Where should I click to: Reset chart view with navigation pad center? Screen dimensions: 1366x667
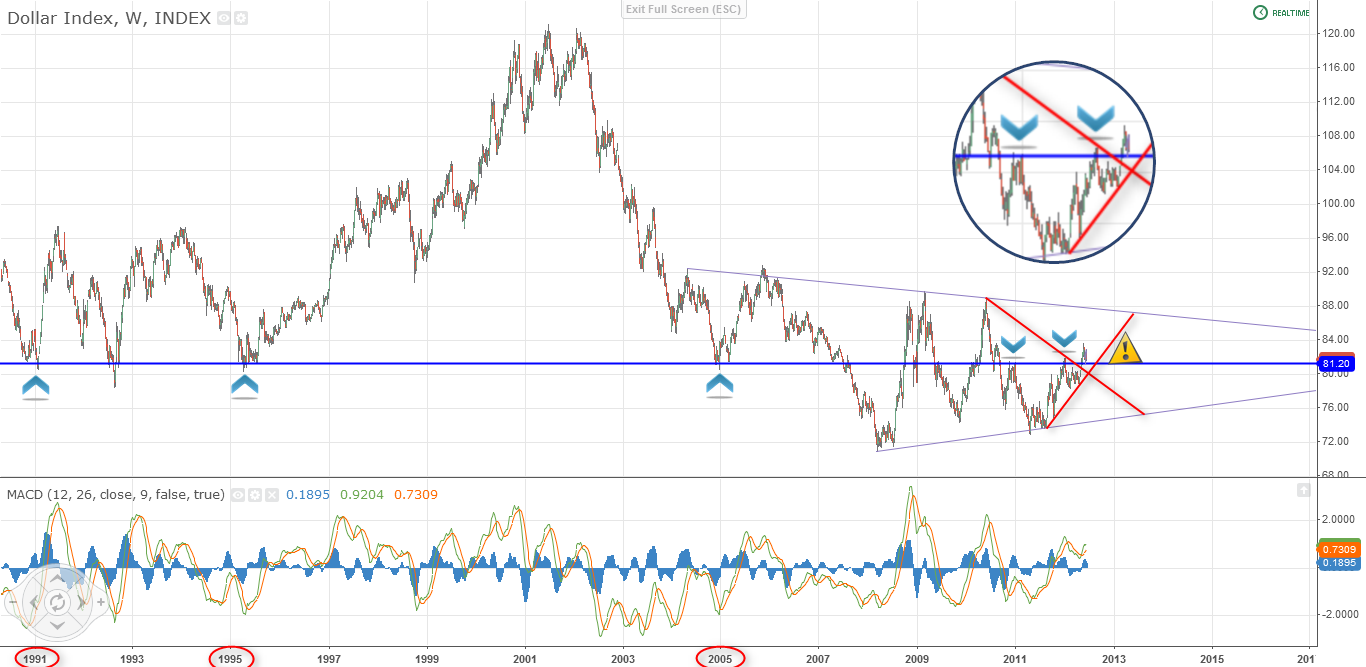57,602
